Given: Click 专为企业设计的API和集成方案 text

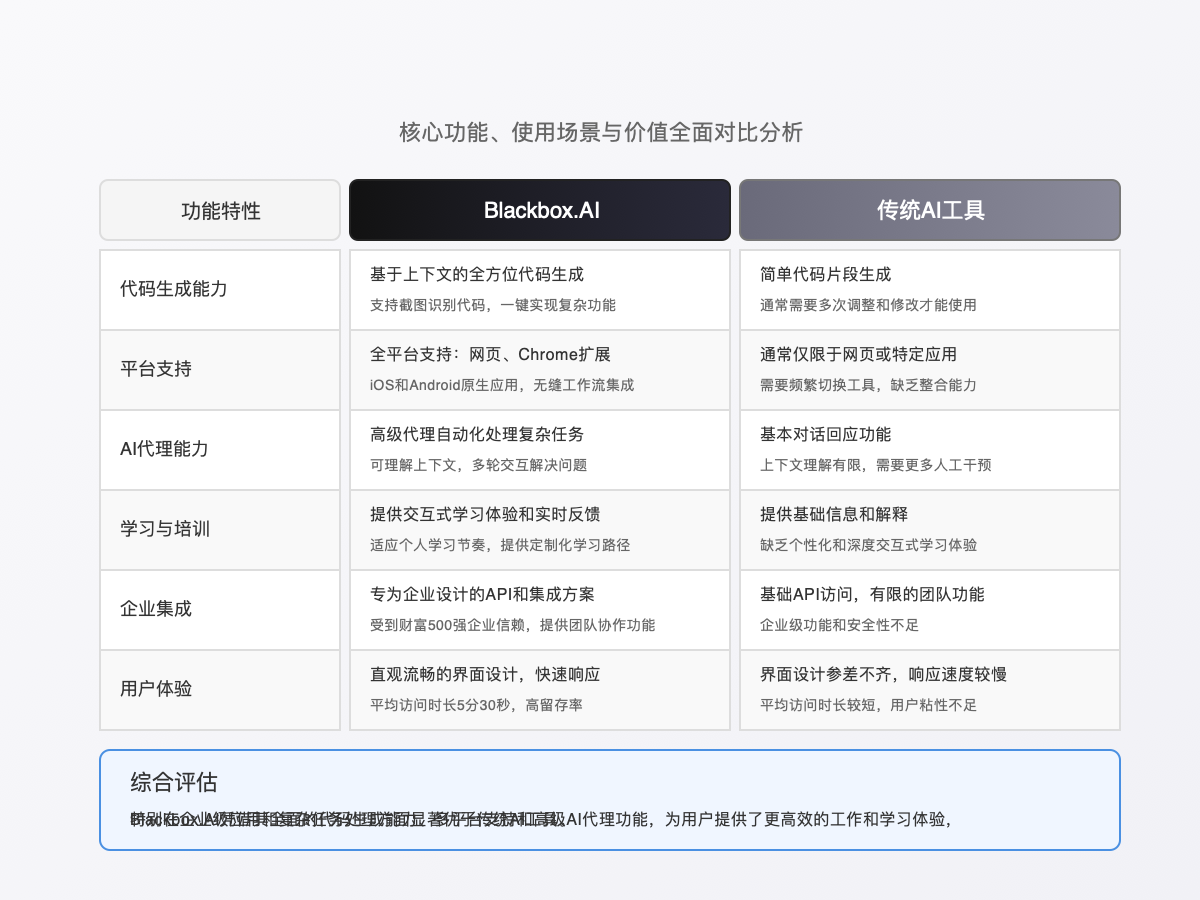Looking at the screenshot, I should (482, 594).
